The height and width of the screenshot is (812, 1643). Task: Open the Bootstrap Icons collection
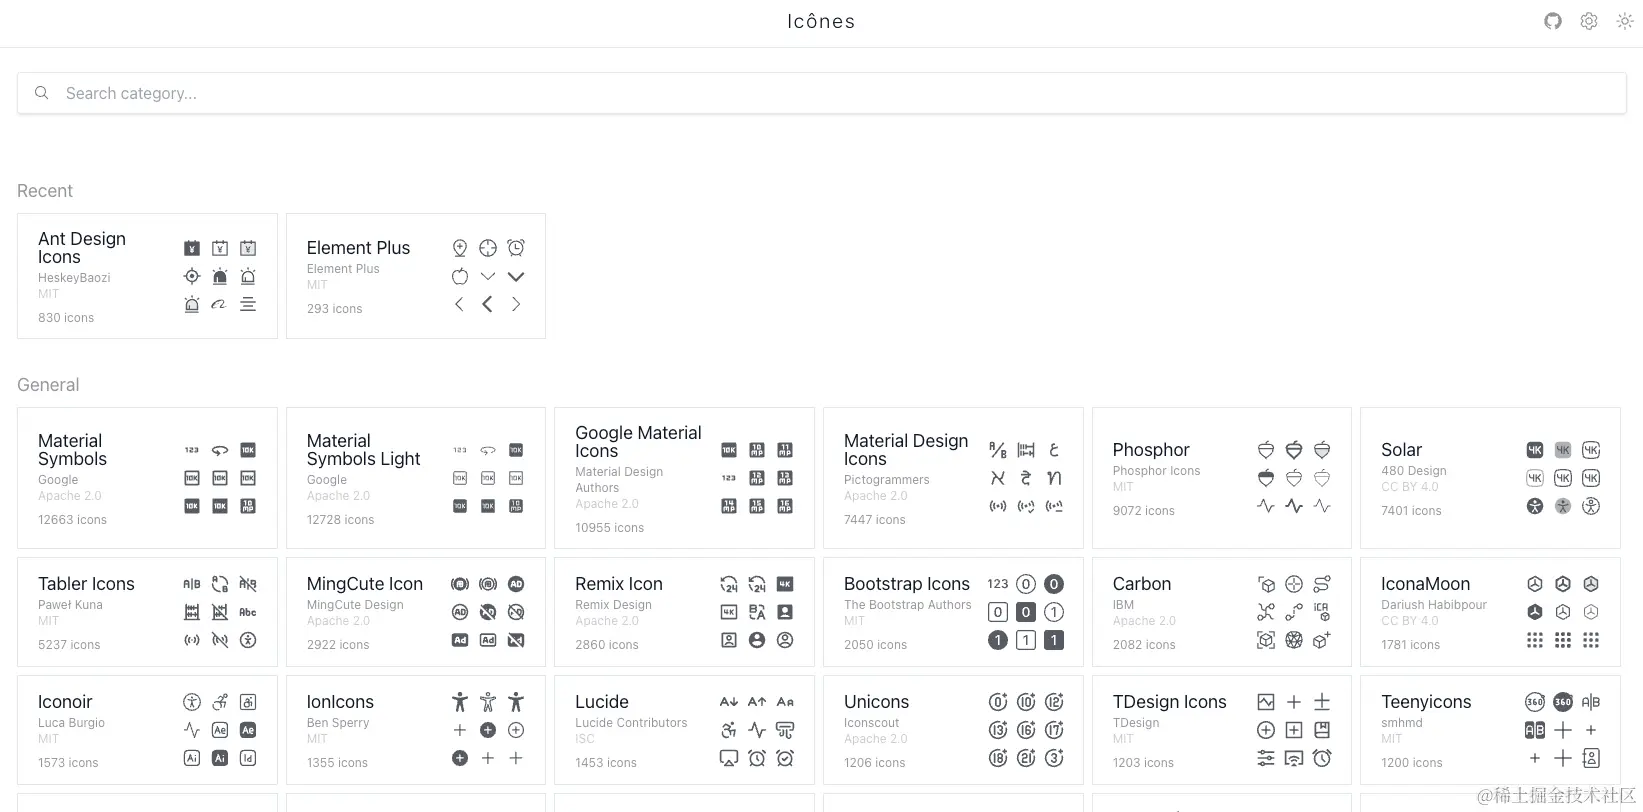click(953, 612)
